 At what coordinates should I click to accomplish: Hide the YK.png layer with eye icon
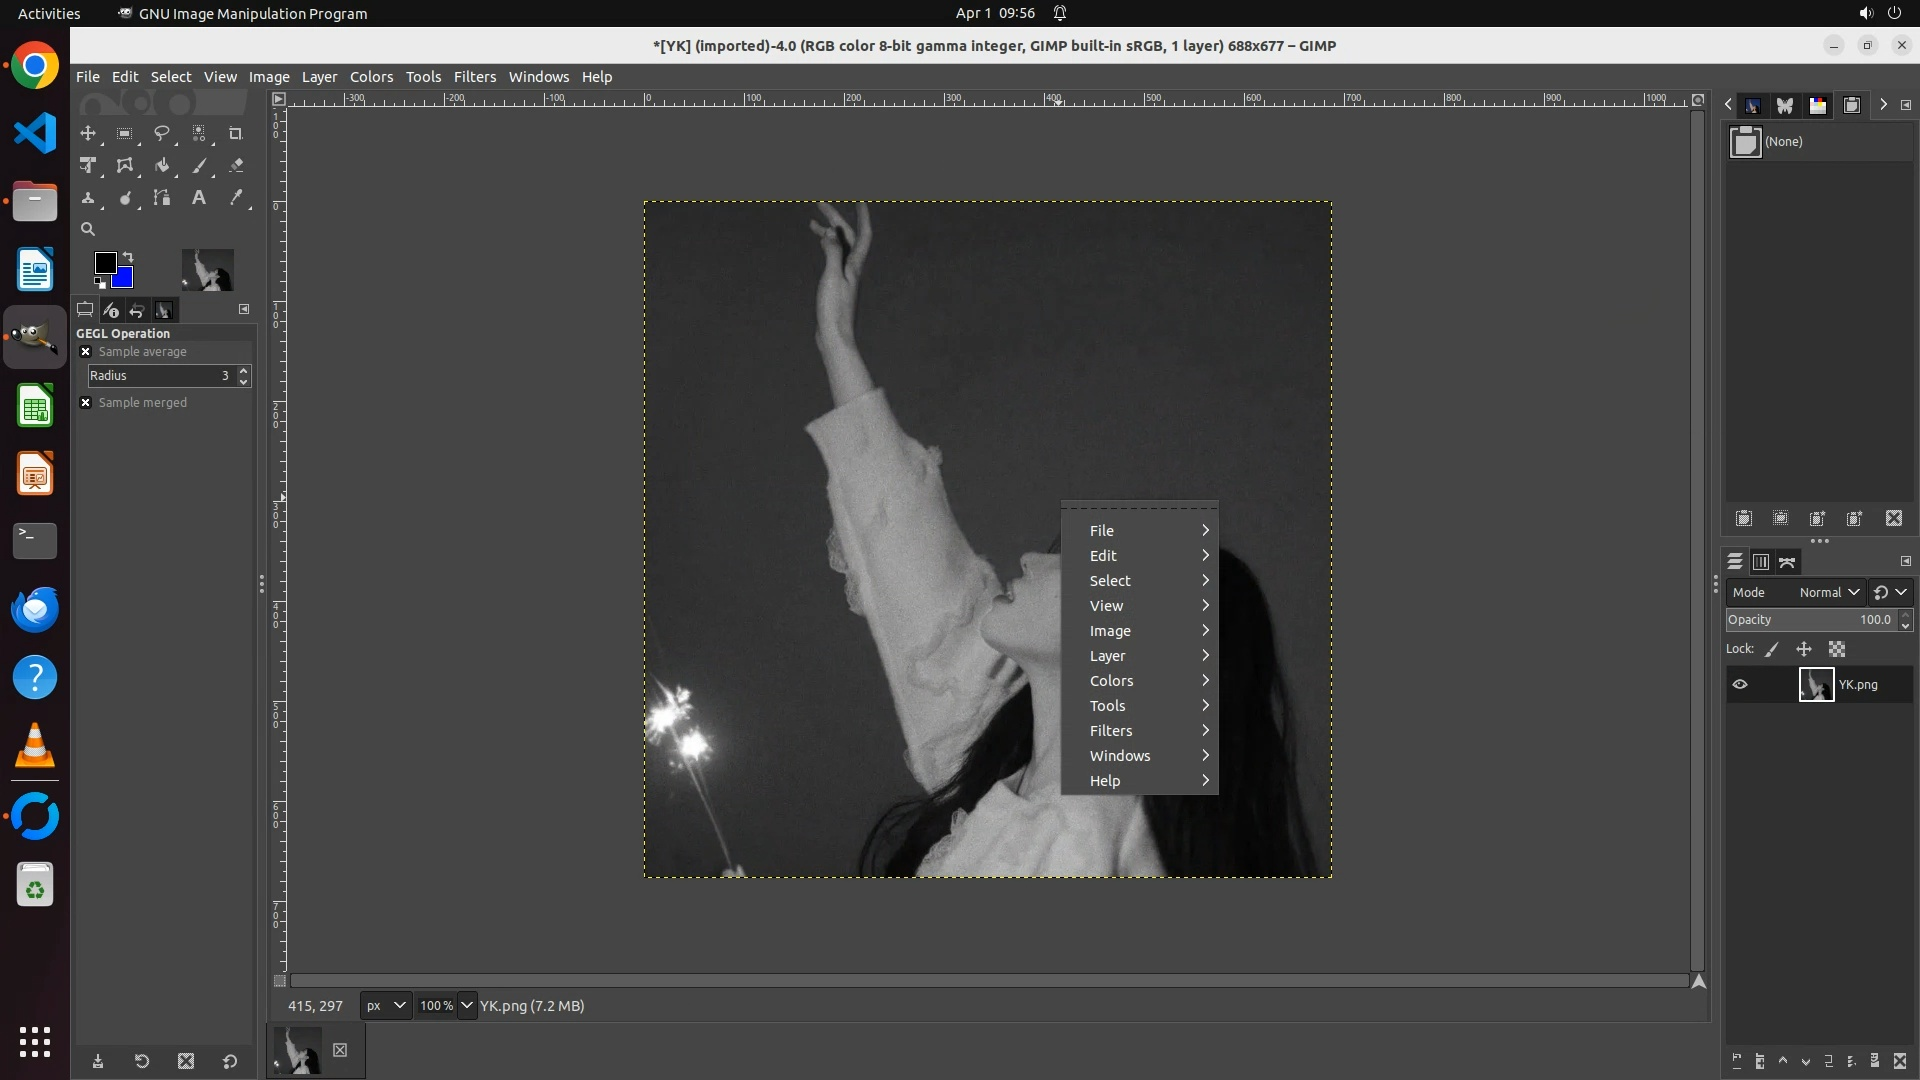[x=1740, y=685]
